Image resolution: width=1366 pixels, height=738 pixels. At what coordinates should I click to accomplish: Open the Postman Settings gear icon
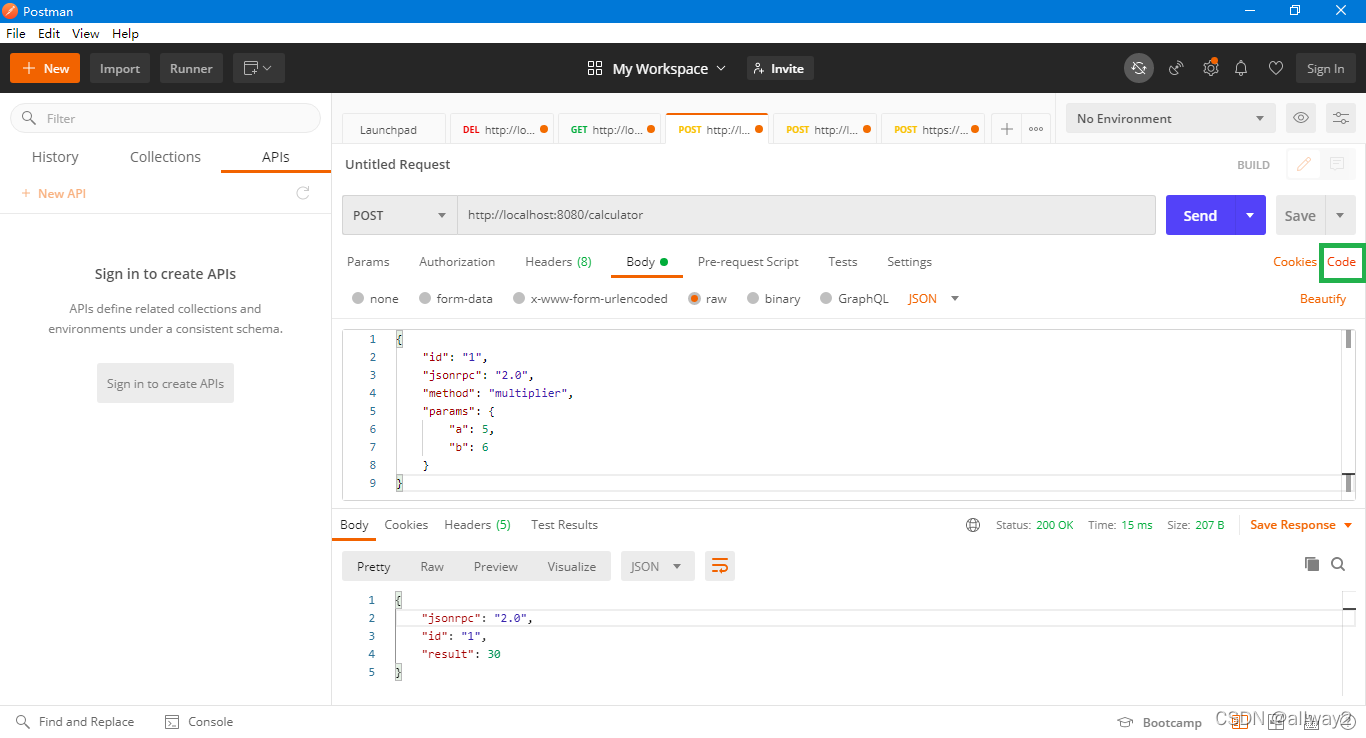point(1210,68)
